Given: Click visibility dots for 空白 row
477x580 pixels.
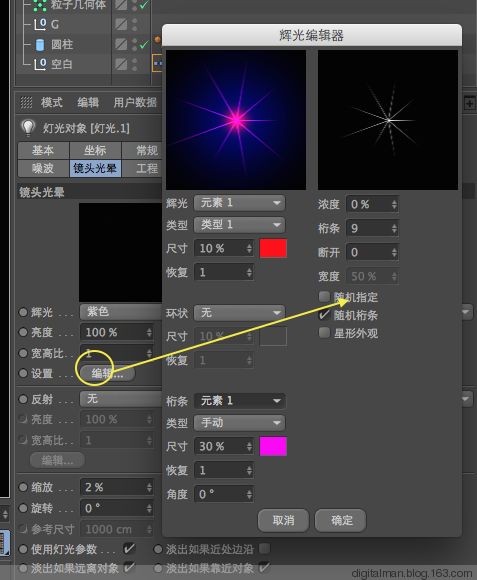Looking at the screenshot, I should point(134,64).
